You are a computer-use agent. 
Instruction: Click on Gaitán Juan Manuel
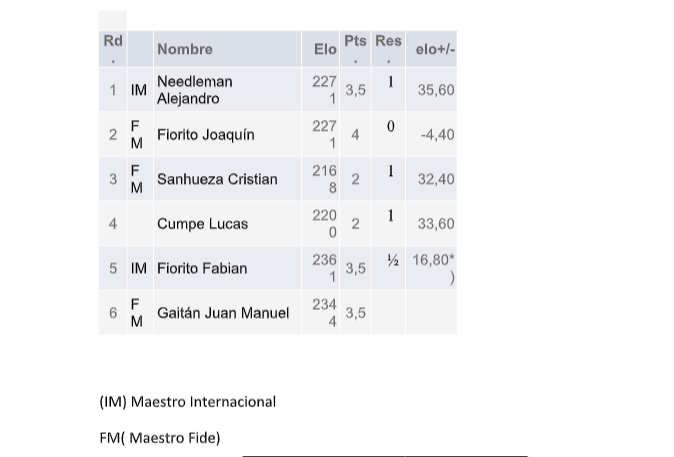[x=223, y=313]
